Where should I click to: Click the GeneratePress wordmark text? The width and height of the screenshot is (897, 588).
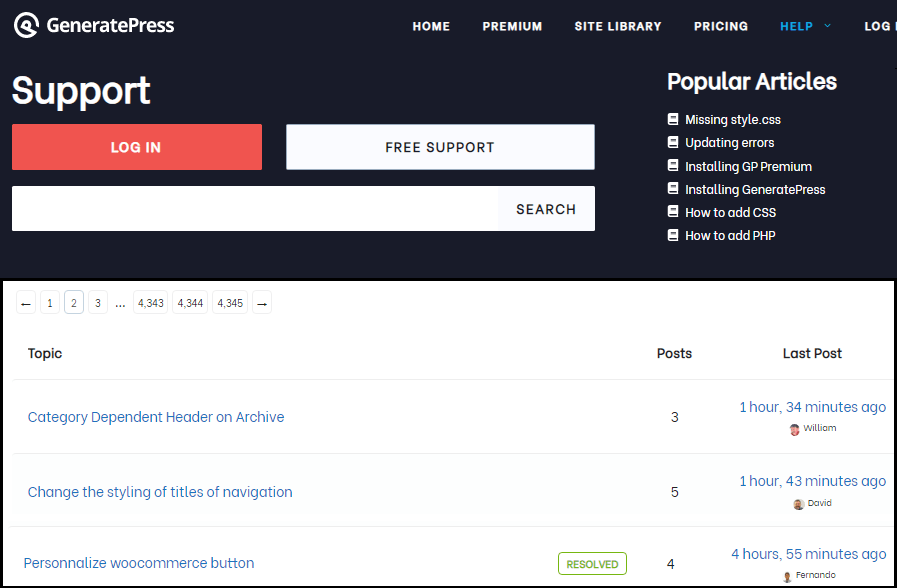point(110,25)
